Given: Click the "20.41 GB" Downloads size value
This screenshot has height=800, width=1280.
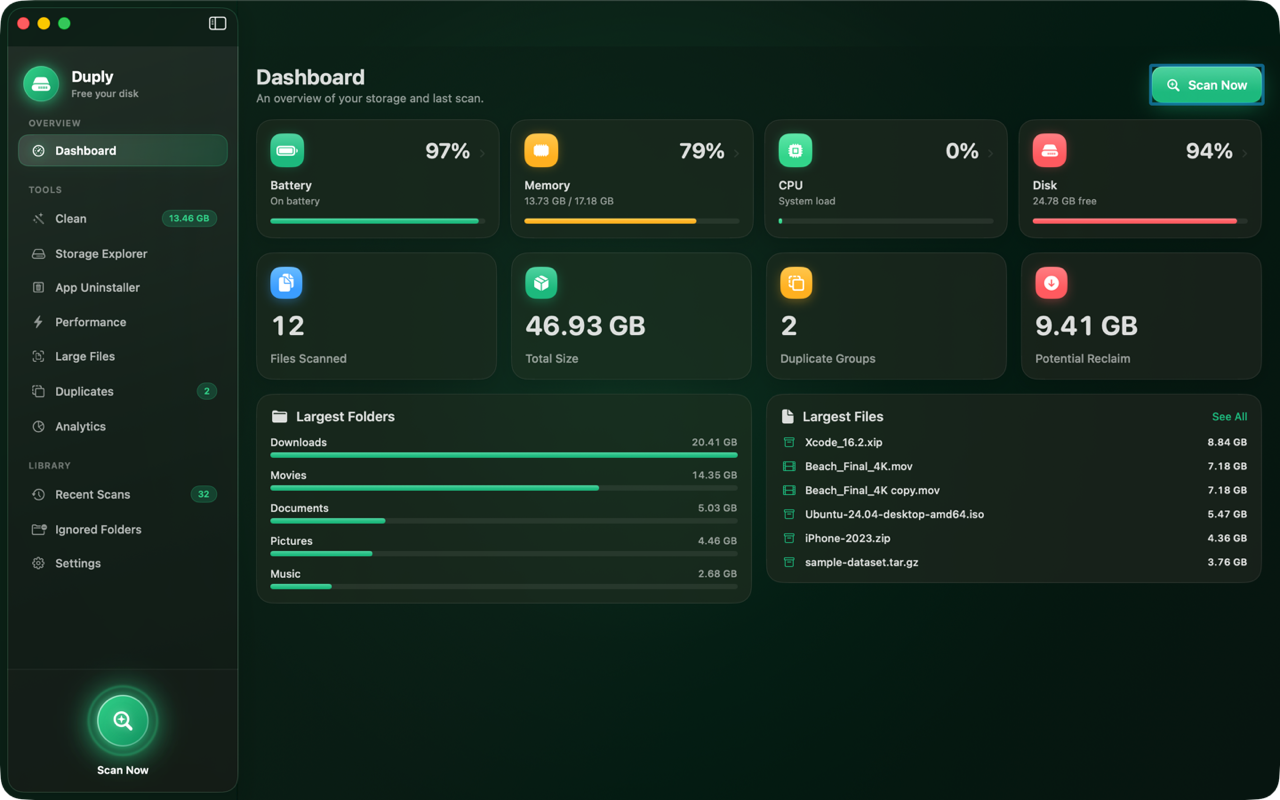Looking at the screenshot, I should [714, 442].
